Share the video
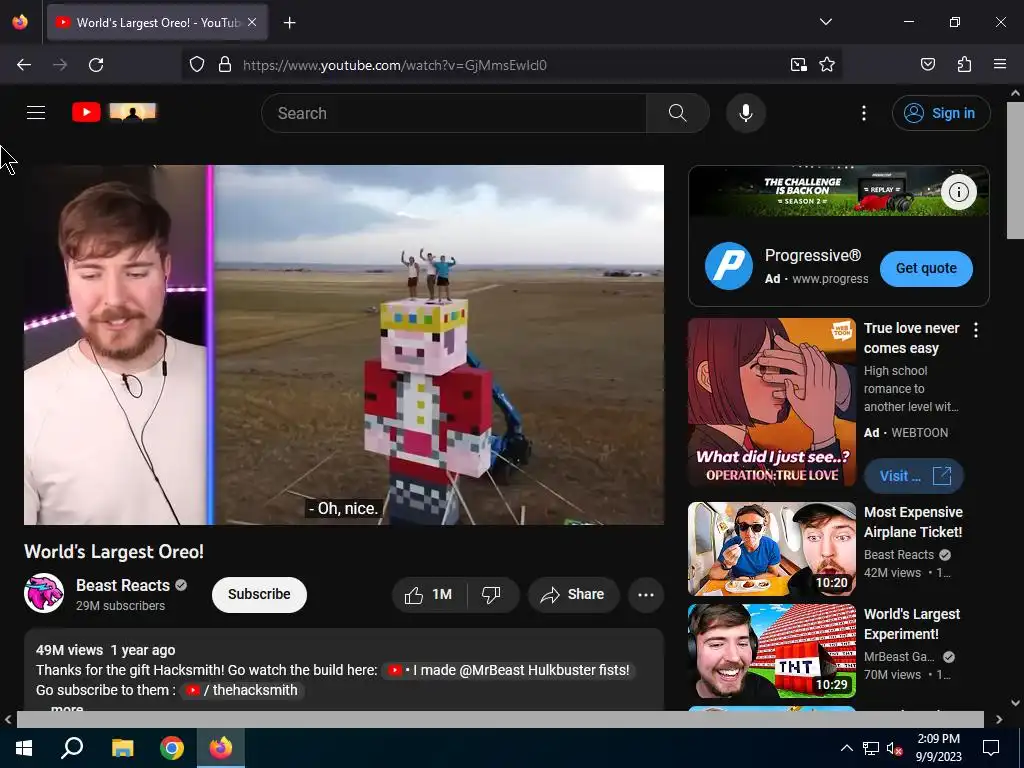This screenshot has width=1024, height=768. pyautogui.click(x=573, y=594)
